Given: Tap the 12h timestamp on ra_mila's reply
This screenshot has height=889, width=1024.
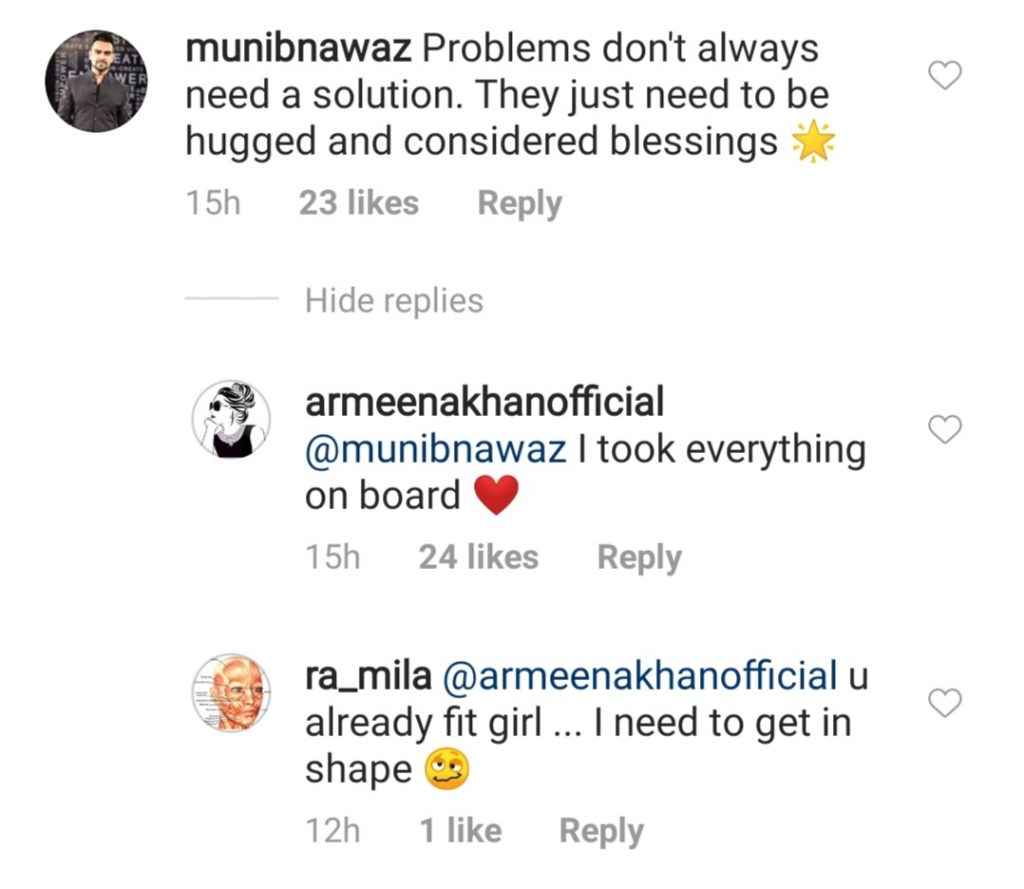Looking at the screenshot, I should coord(334,831).
